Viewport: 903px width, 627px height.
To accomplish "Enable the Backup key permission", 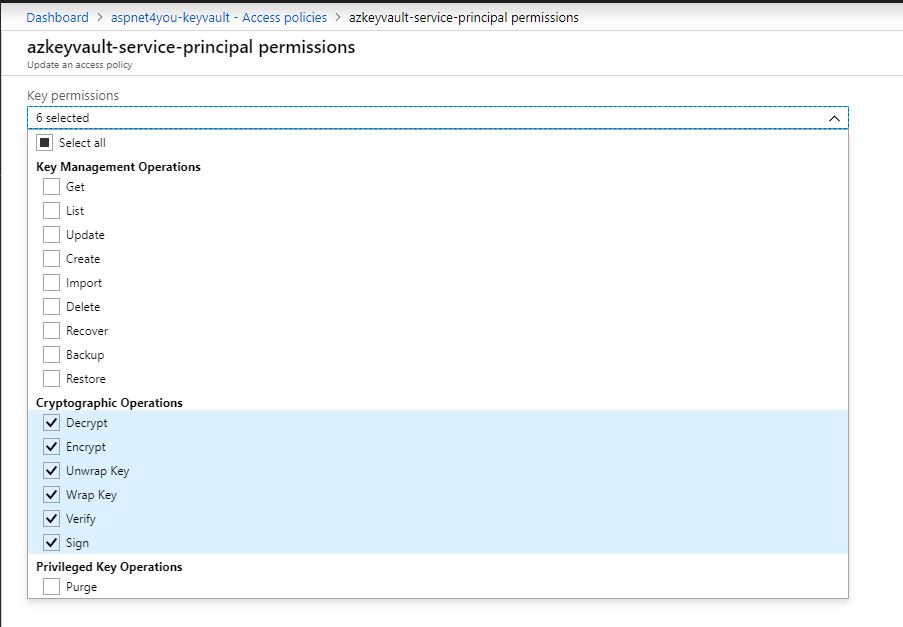I will click(x=52, y=355).
